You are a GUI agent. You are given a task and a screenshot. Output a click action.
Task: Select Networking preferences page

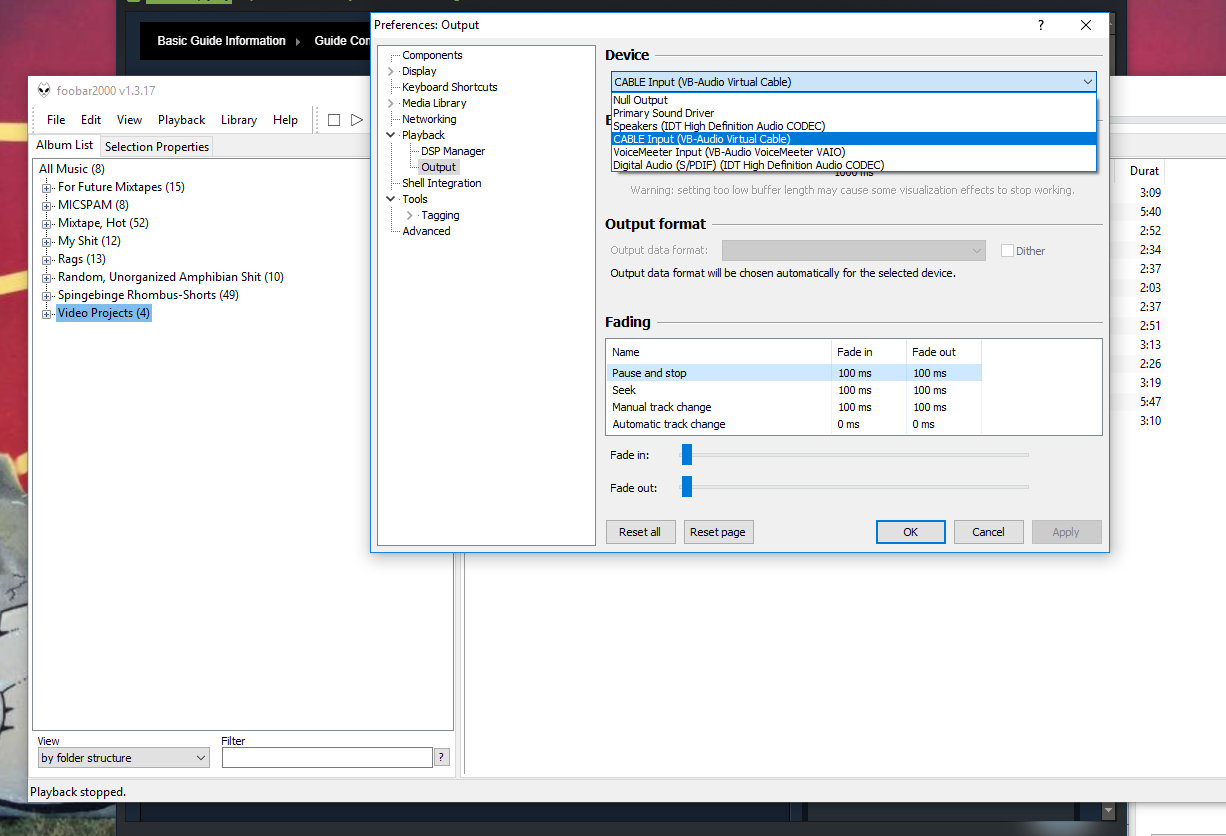point(429,119)
